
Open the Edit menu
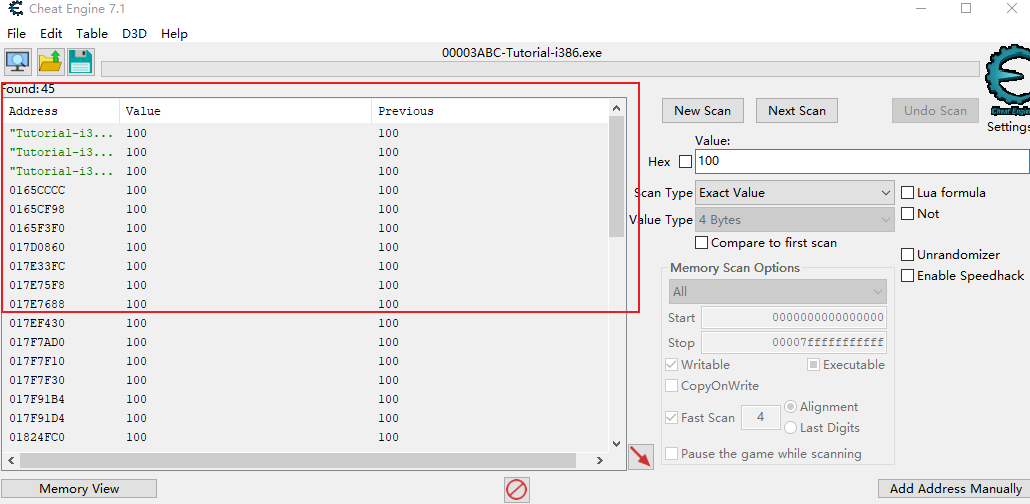pyautogui.click(x=51, y=34)
